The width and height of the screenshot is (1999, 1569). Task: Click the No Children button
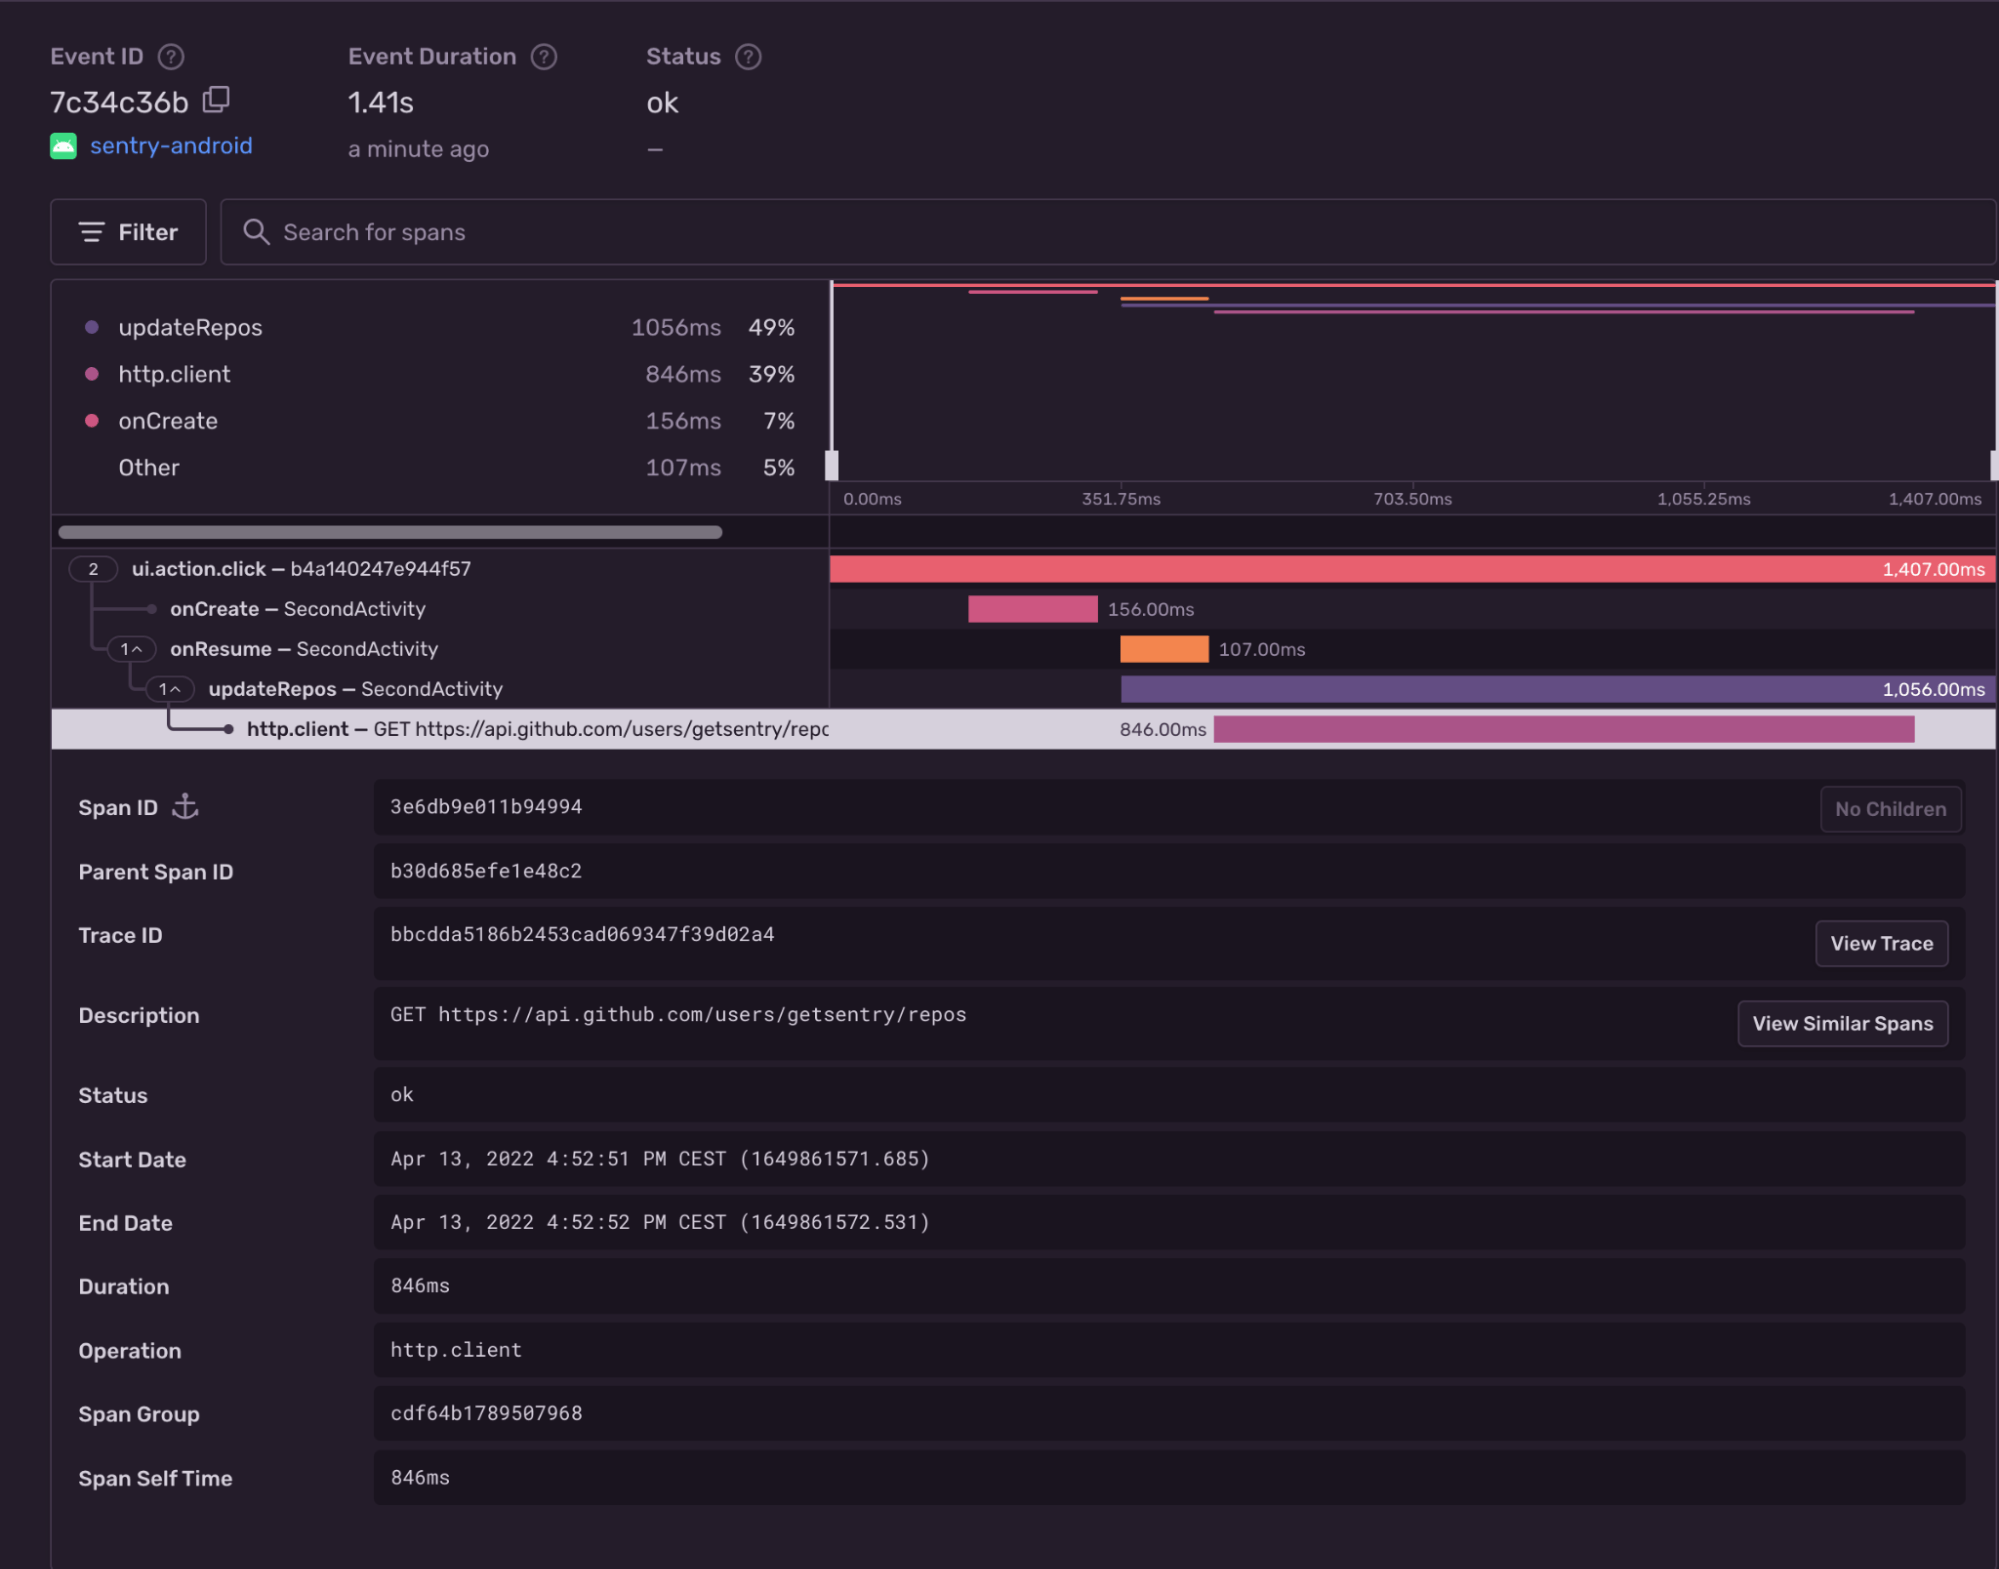[1890, 809]
